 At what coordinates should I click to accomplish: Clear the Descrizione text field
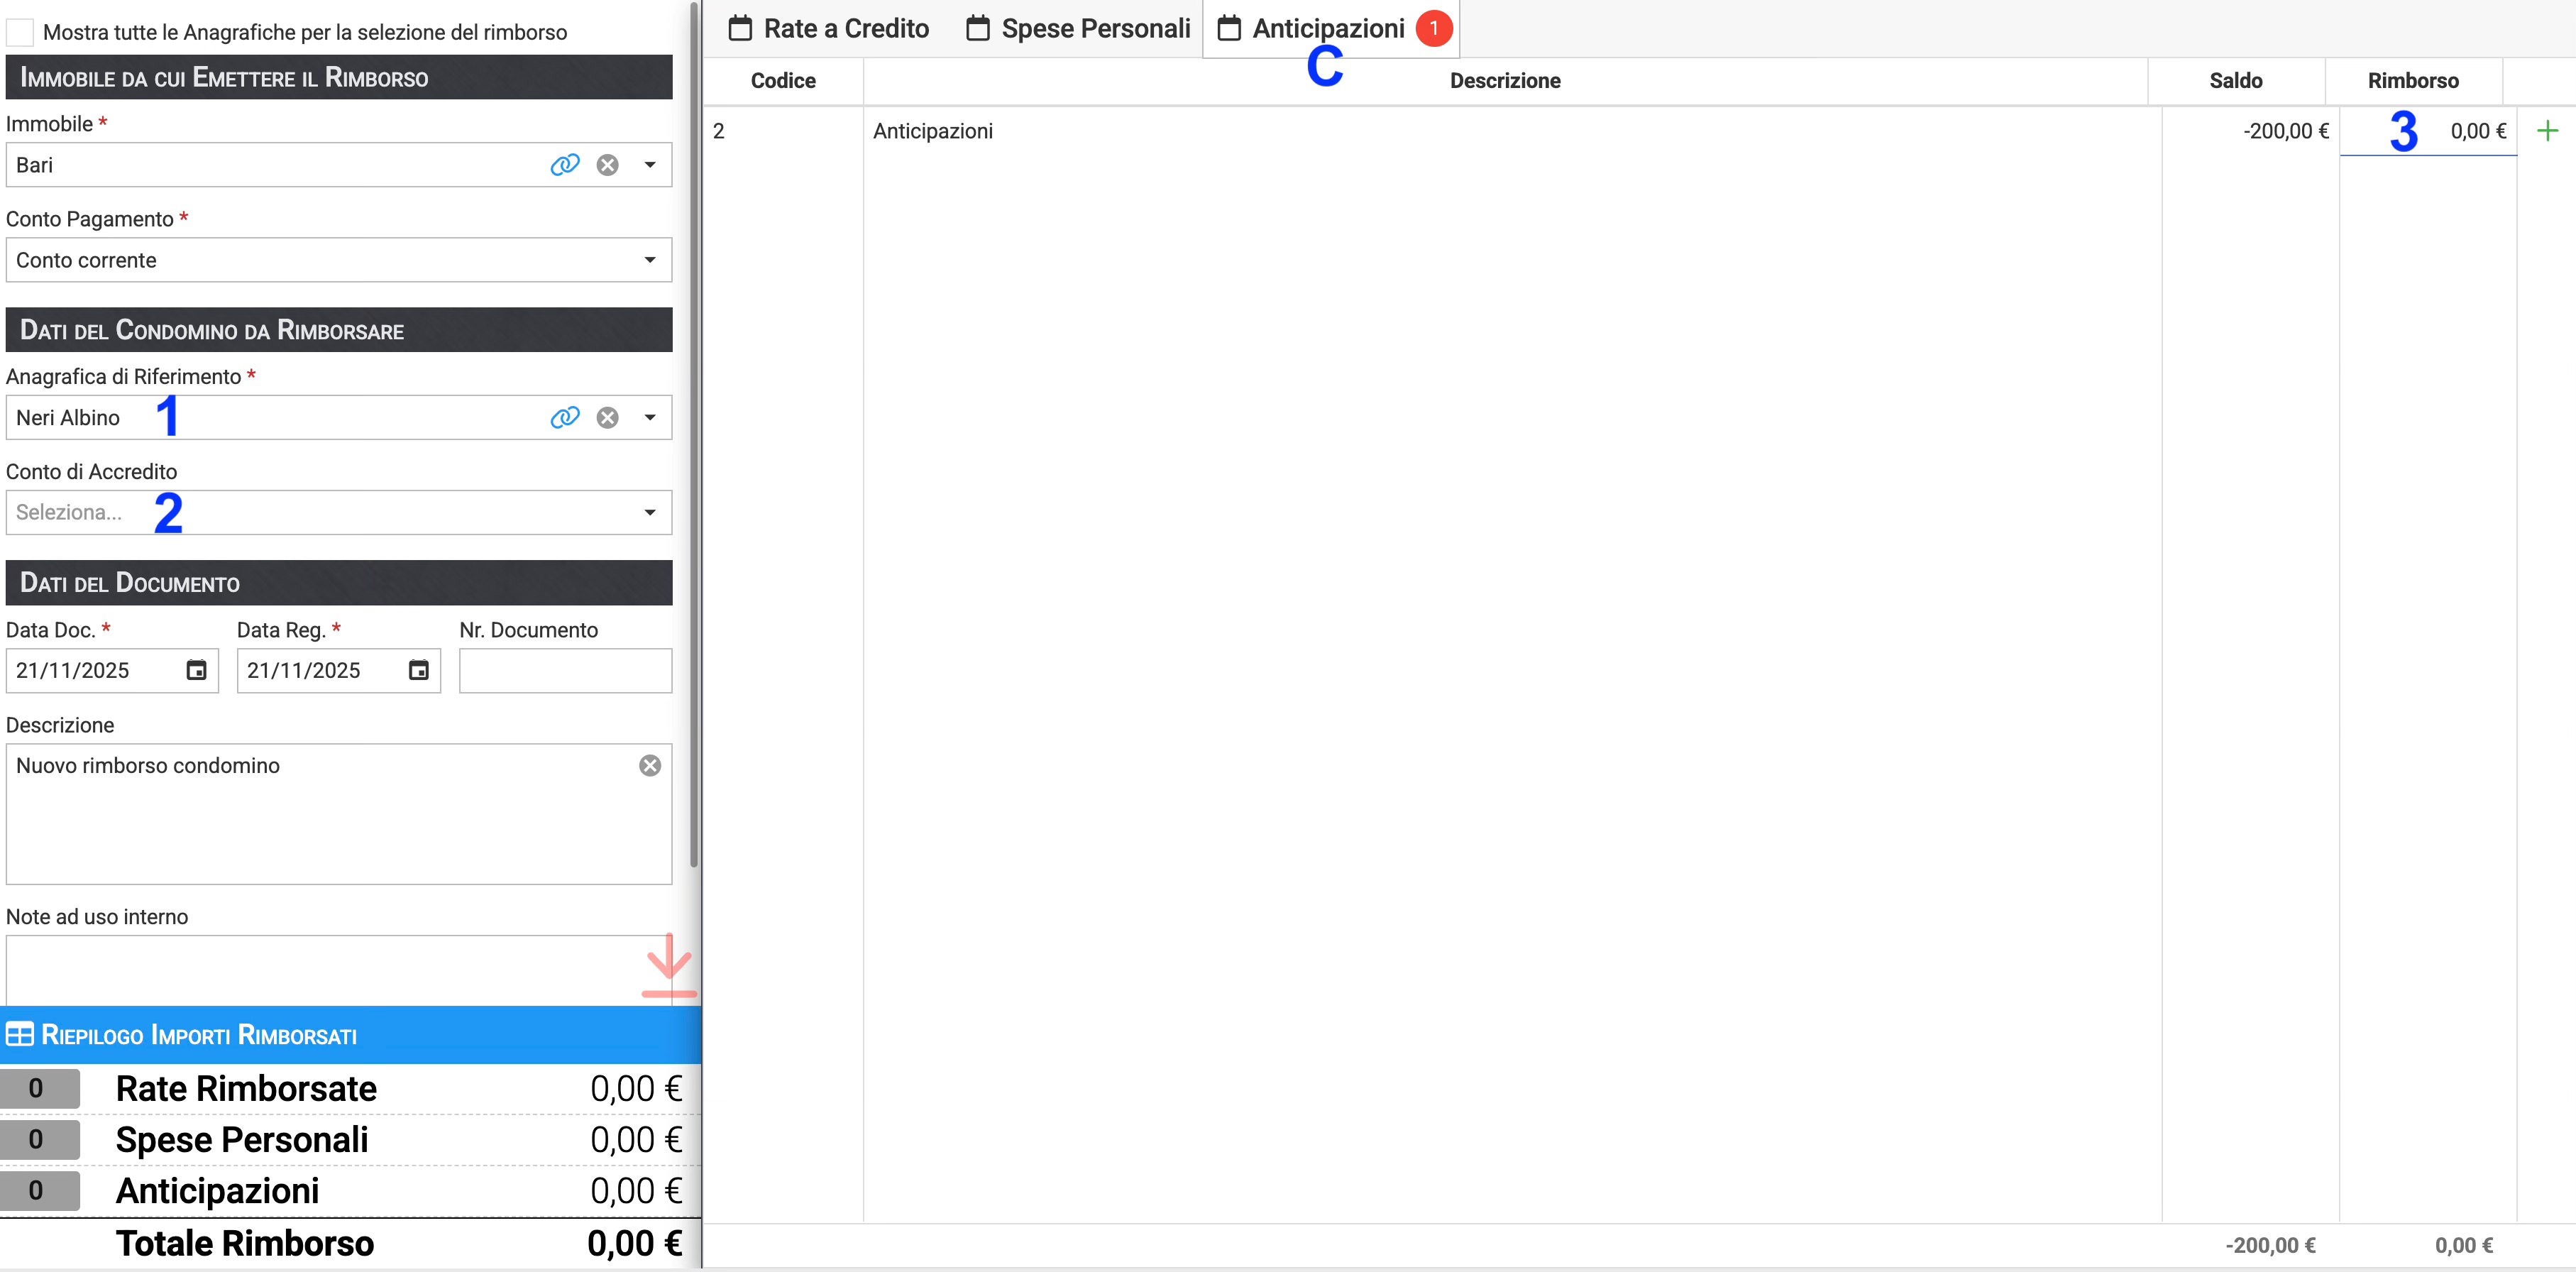[650, 766]
